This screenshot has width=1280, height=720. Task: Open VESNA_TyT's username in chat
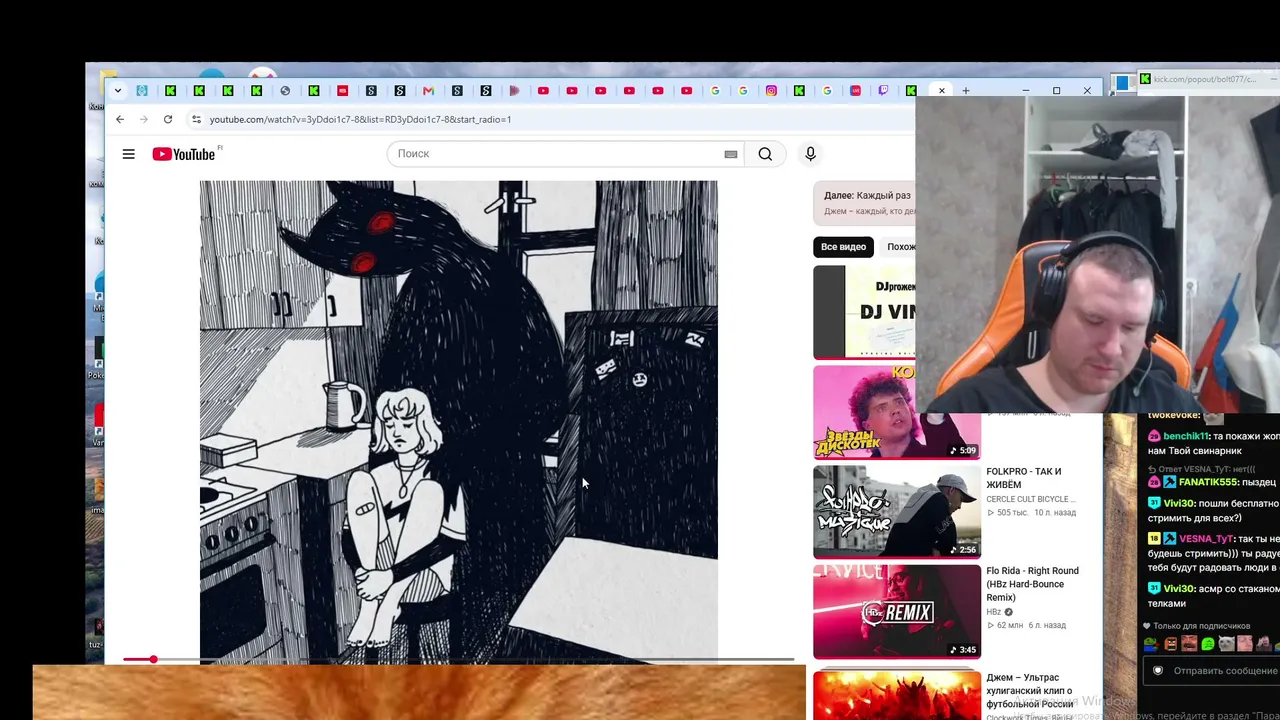point(1208,538)
